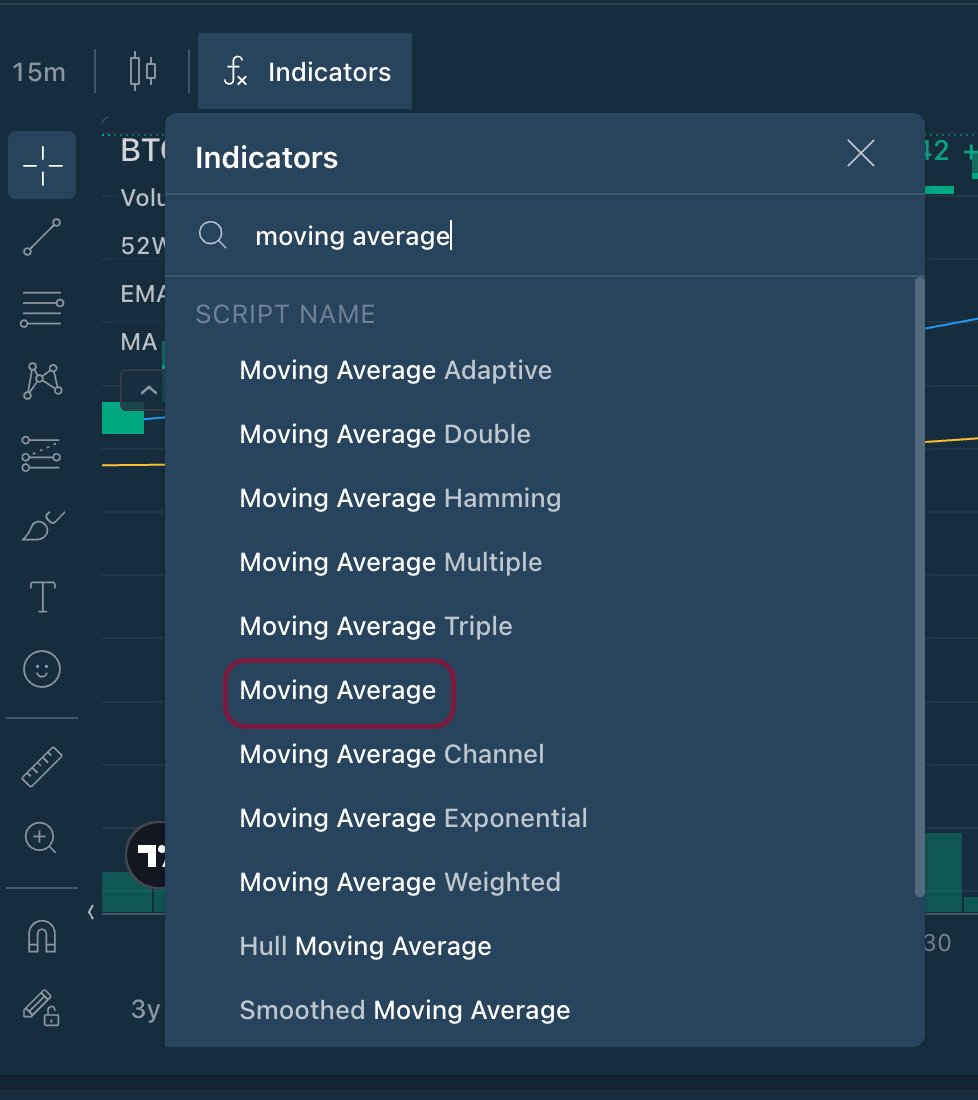This screenshot has width=978, height=1100.
Task: Pick the Text annotation tool
Action: coord(42,597)
